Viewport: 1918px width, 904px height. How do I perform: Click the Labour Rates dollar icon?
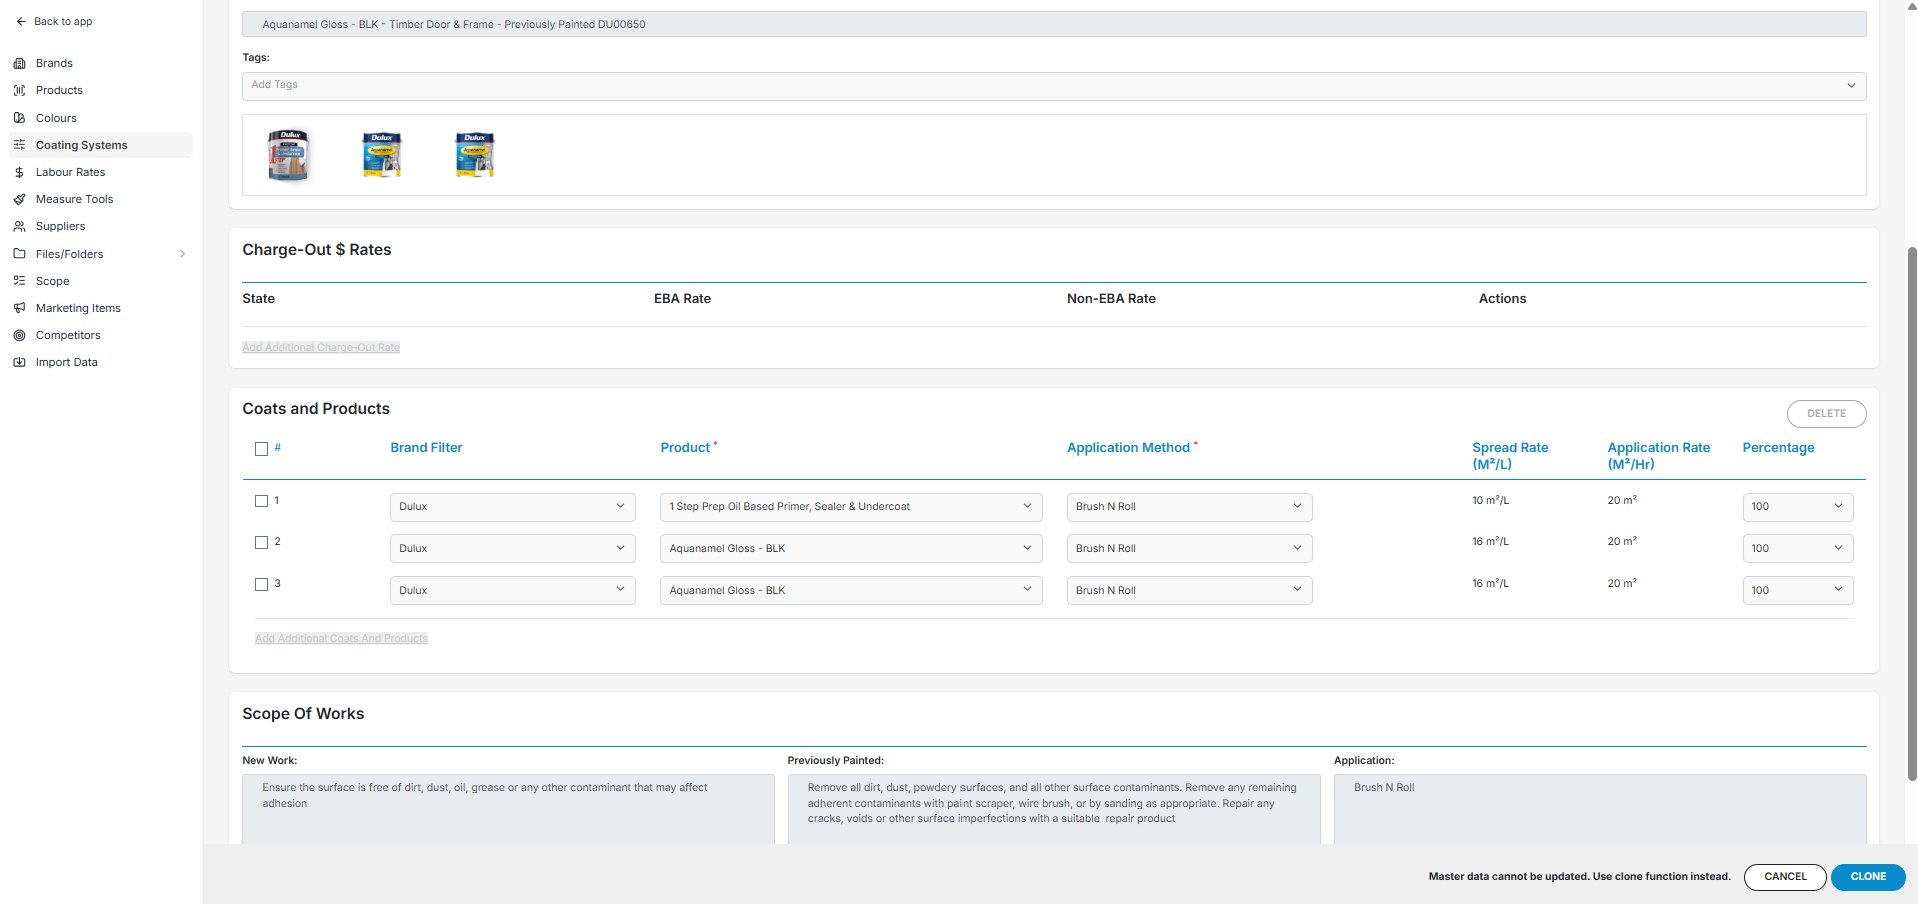pos(19,172)
